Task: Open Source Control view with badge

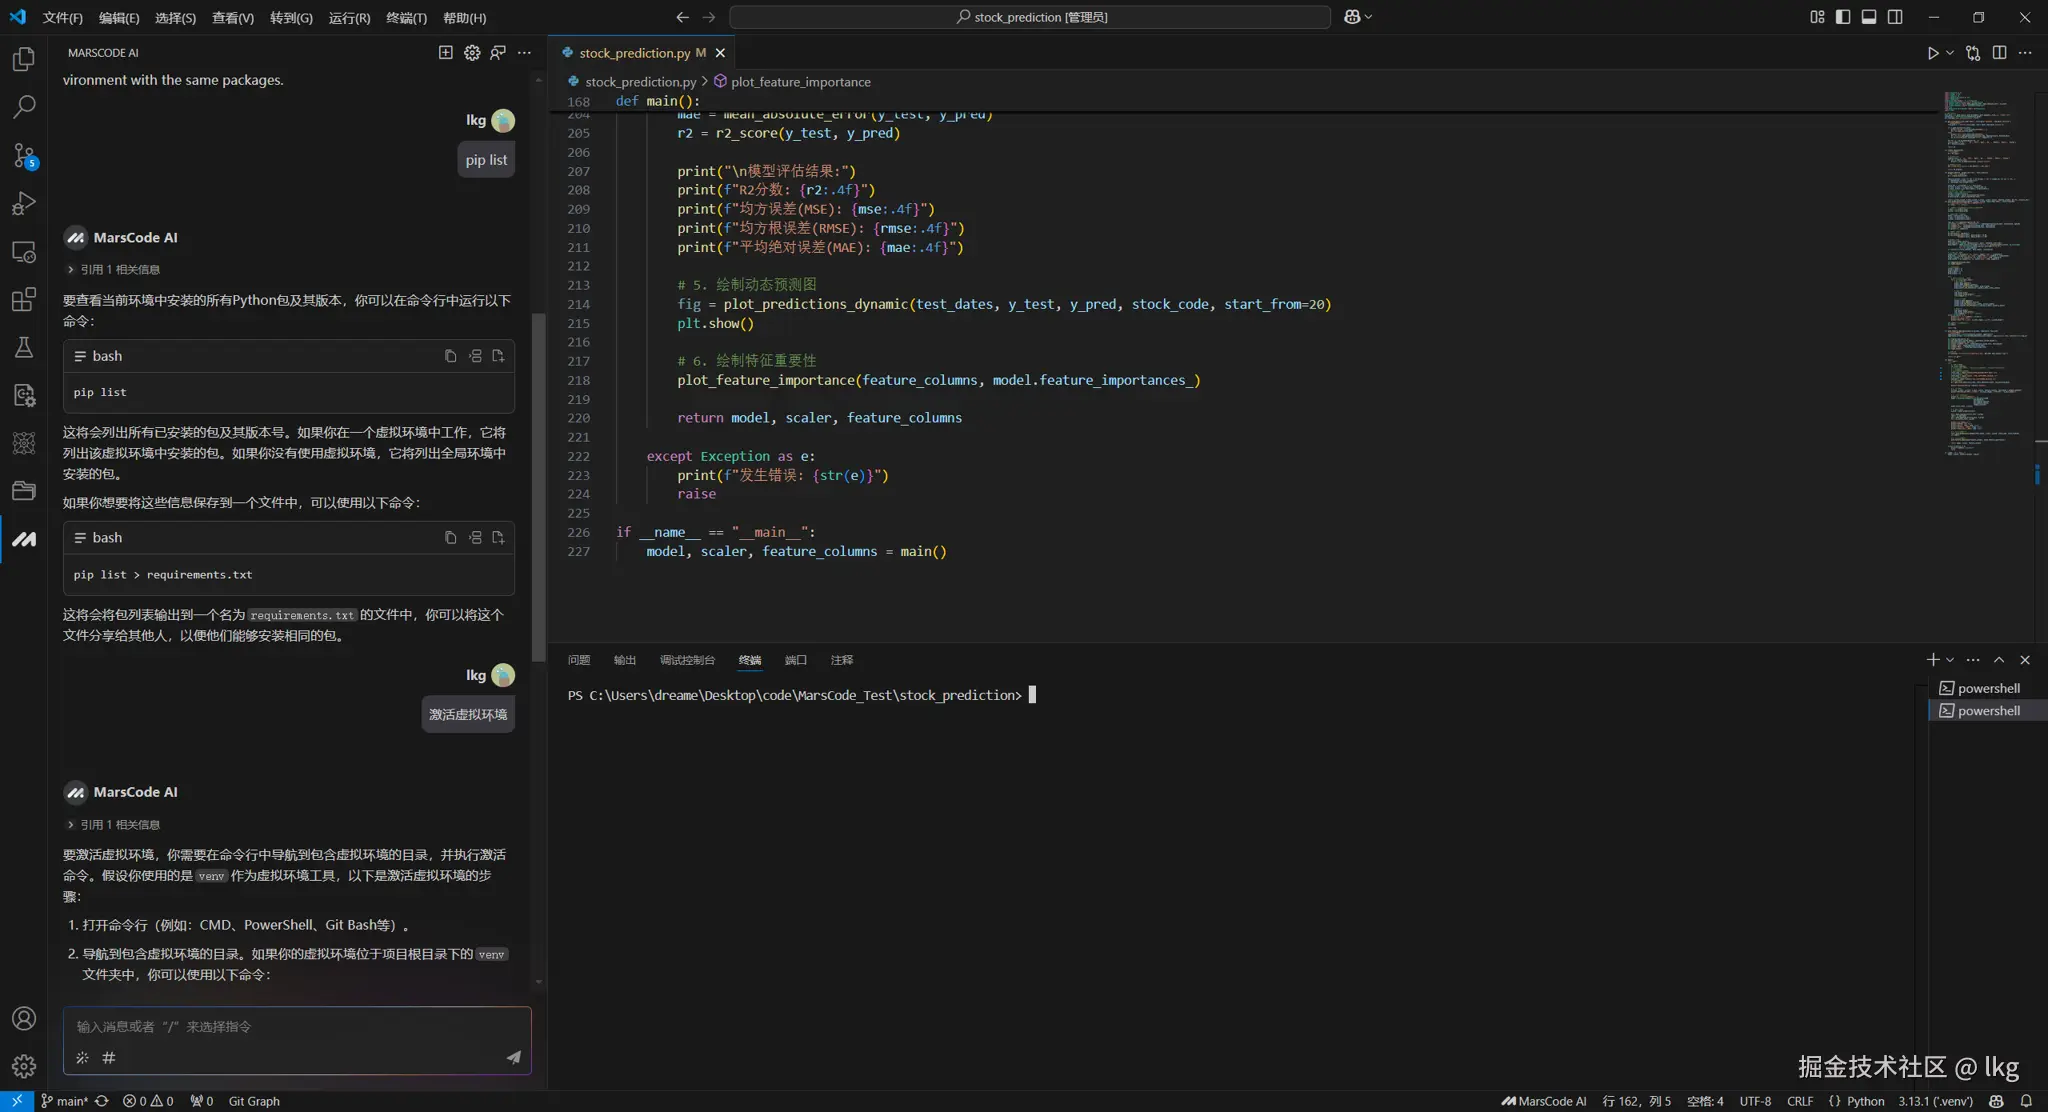Action: 24,155
